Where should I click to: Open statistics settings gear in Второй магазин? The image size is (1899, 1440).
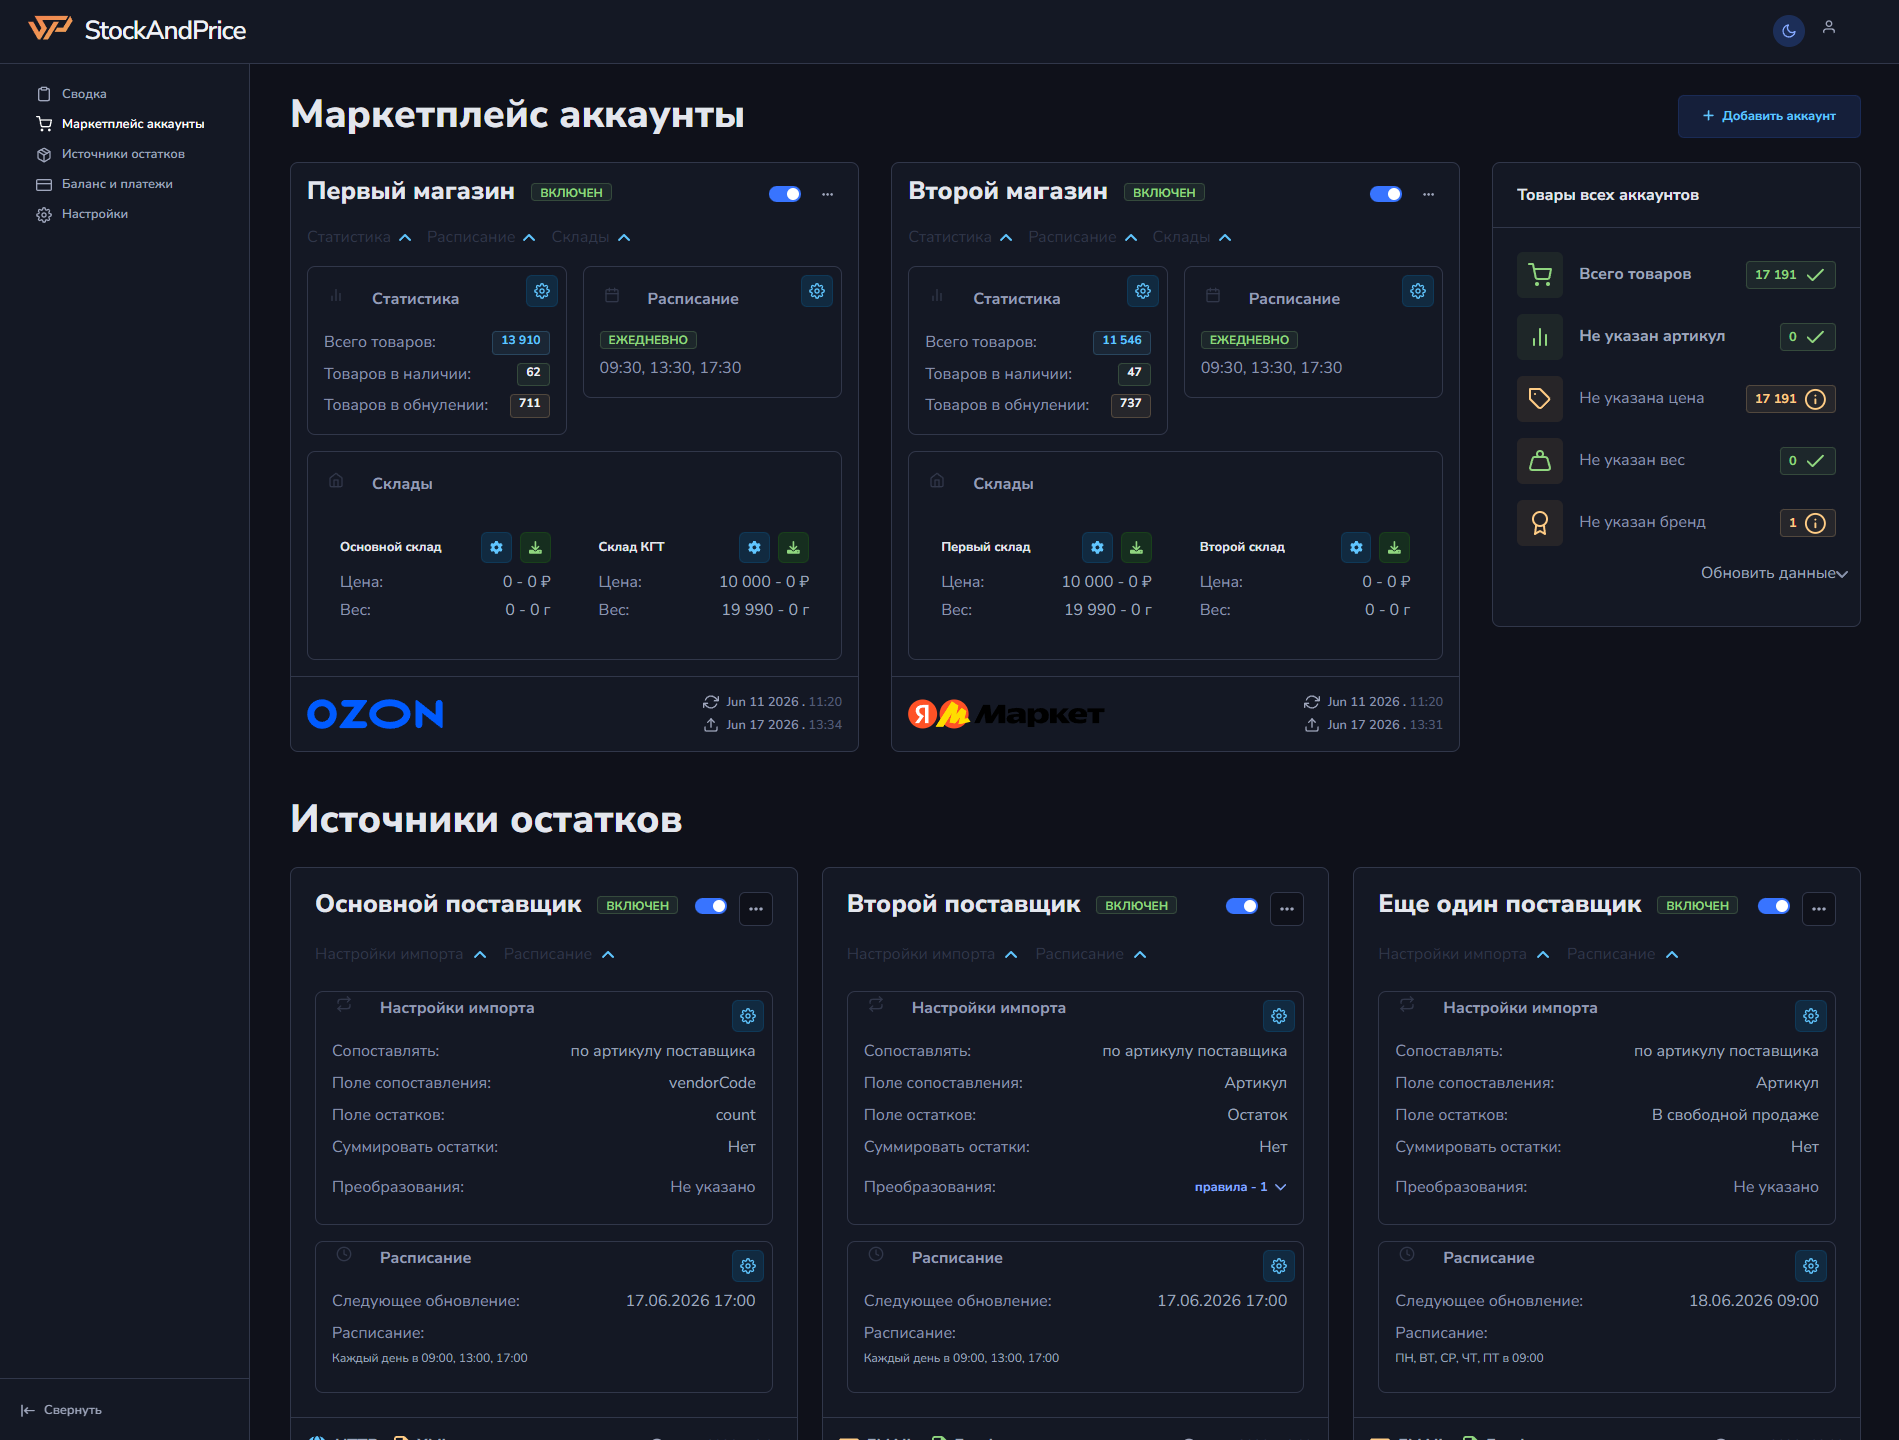(1143, 291)
